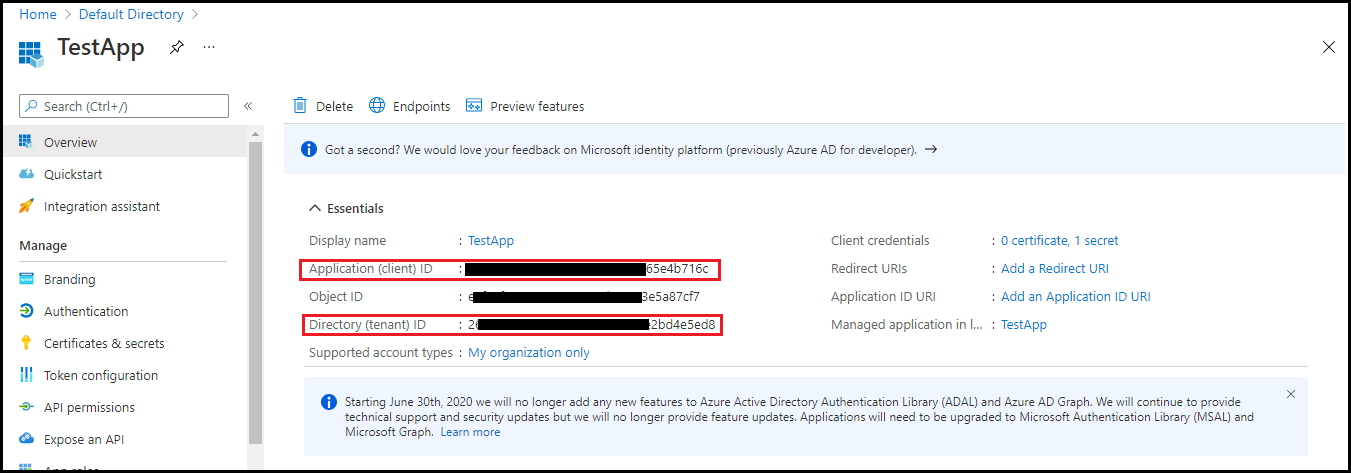Click the Overview grid icon in sidebar
Image resolution: width=1351 pixels, height=473 pixels.
[26, 142]
